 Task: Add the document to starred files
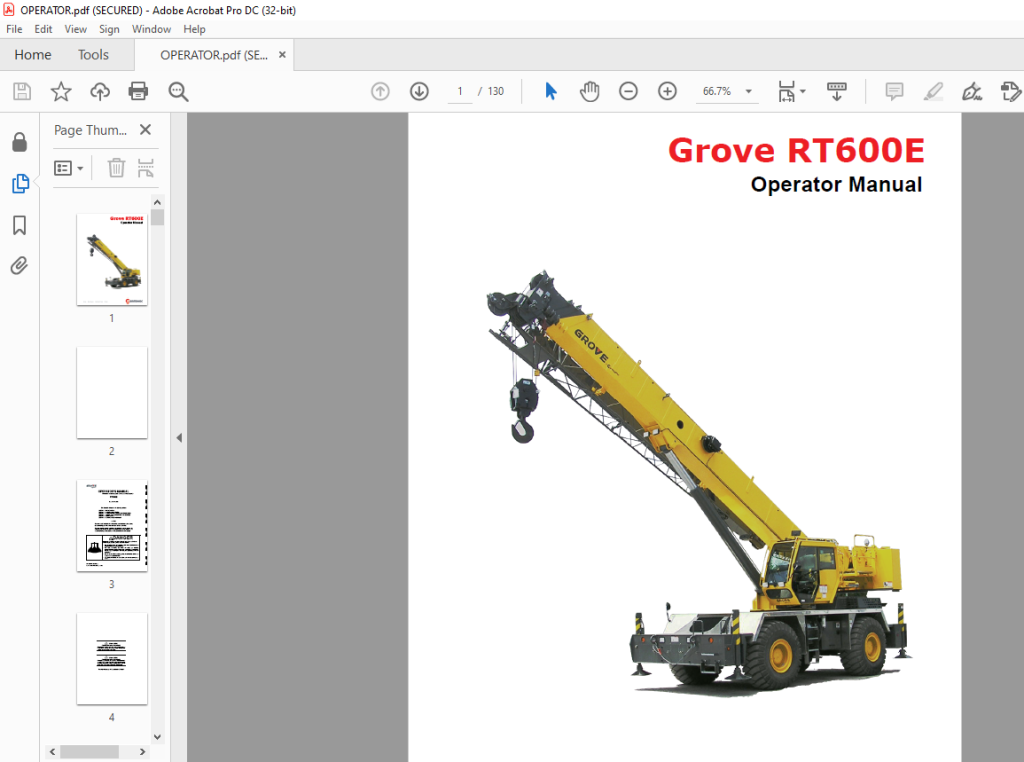pyautogui.click(x=61, y=91)
